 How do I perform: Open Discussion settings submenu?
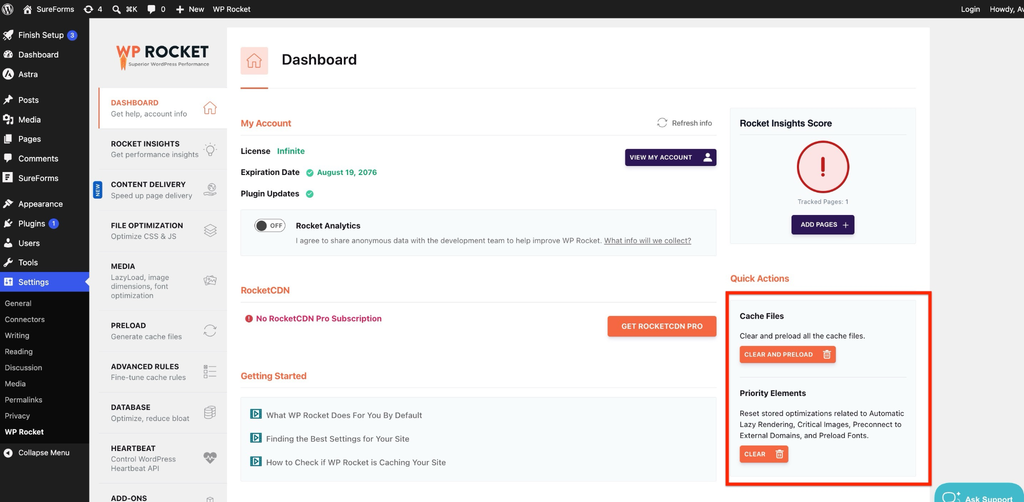[23, 368]
